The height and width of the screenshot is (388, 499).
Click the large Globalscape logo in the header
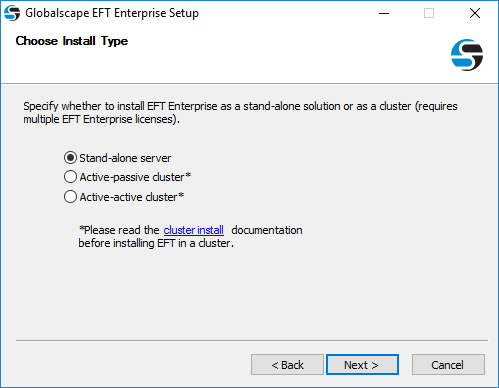[x=467, y=55]
